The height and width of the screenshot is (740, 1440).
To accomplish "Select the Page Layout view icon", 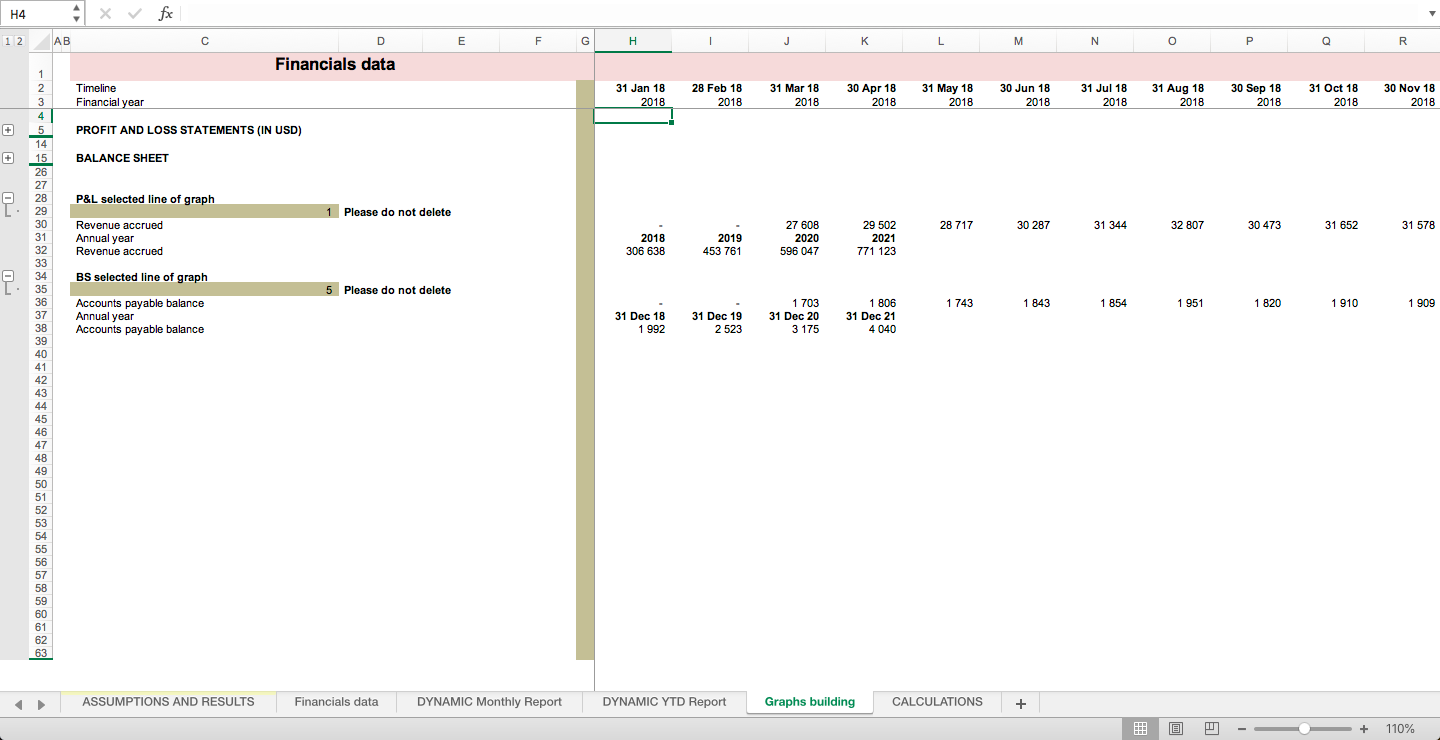I will click(x=1176, y=728).
